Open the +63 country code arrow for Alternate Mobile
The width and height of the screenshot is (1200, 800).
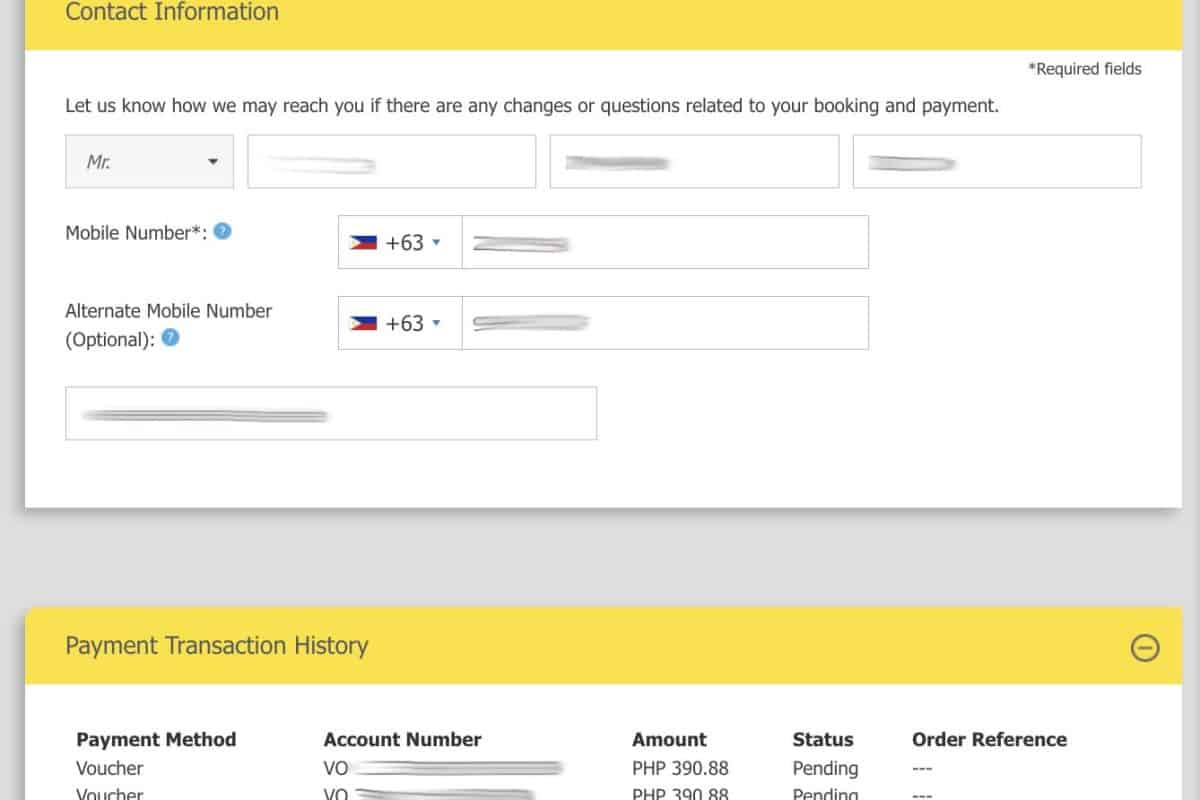click(x=436, y=324)
